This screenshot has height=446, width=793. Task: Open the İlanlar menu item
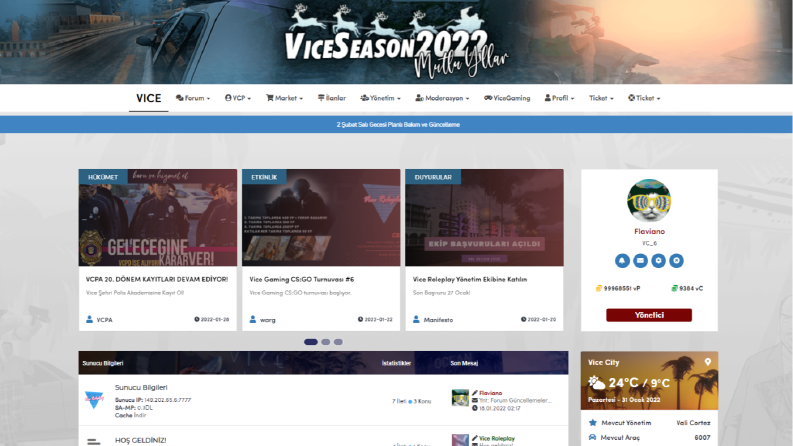(332, 98)
